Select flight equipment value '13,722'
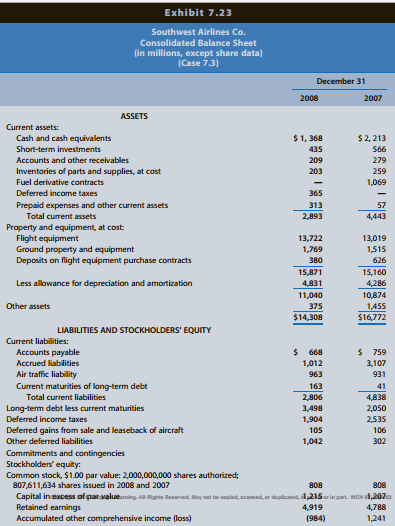This screenshot has width=395, height=526. (x=310, y=239)
